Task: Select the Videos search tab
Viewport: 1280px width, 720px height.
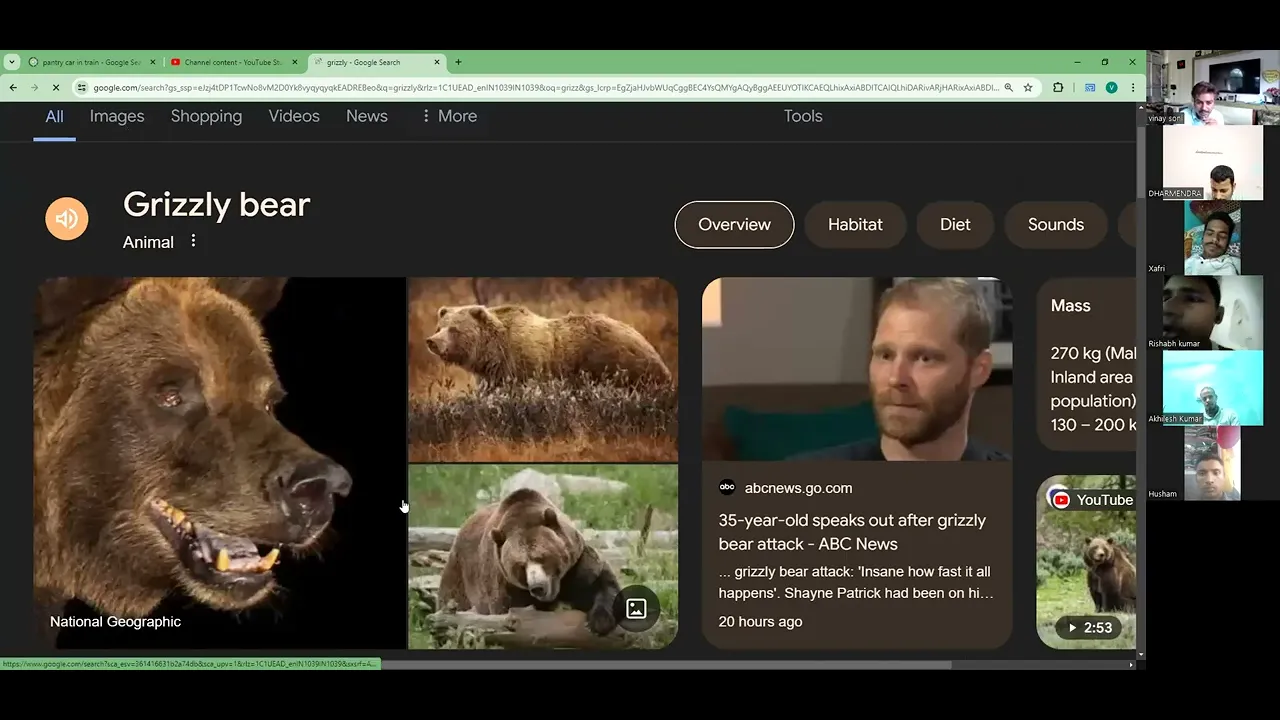Action: tap(294, 116)
